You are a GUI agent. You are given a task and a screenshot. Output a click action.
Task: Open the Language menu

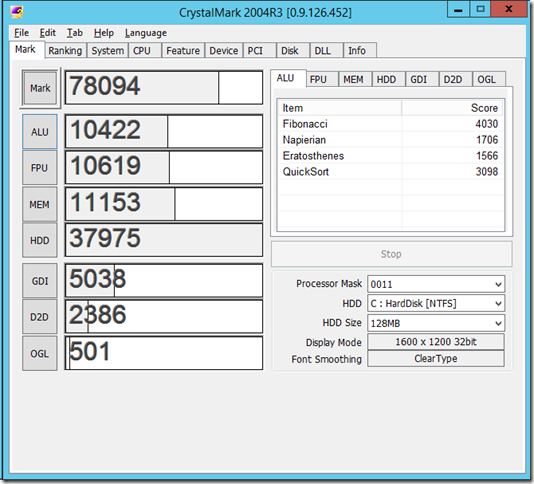[146, 33]
